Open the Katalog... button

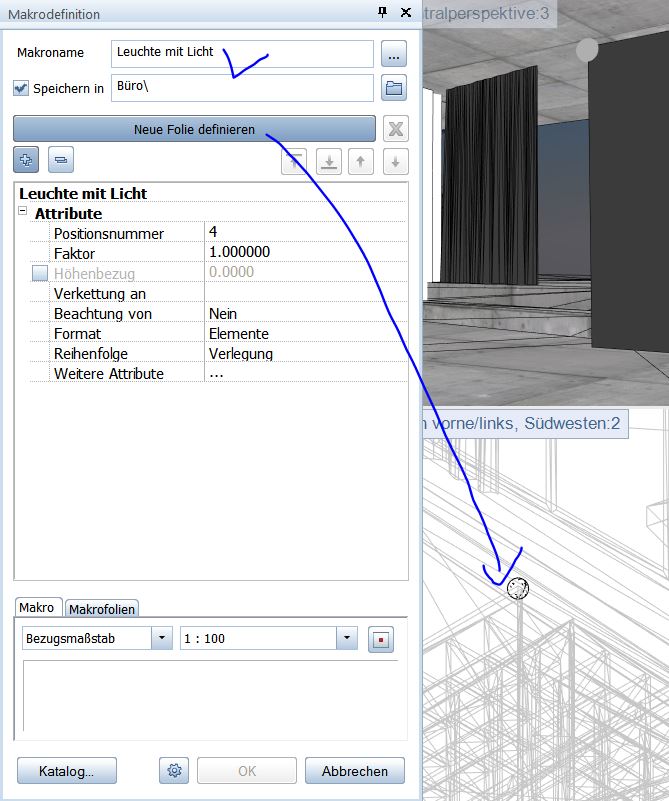[x=67, y=770]
